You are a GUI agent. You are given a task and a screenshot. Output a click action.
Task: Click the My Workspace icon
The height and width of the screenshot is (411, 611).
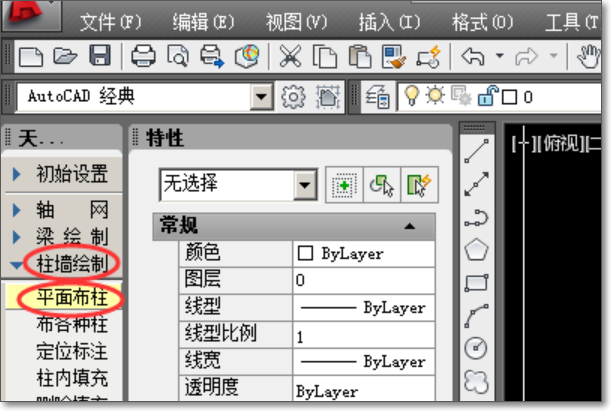(328, 97)
